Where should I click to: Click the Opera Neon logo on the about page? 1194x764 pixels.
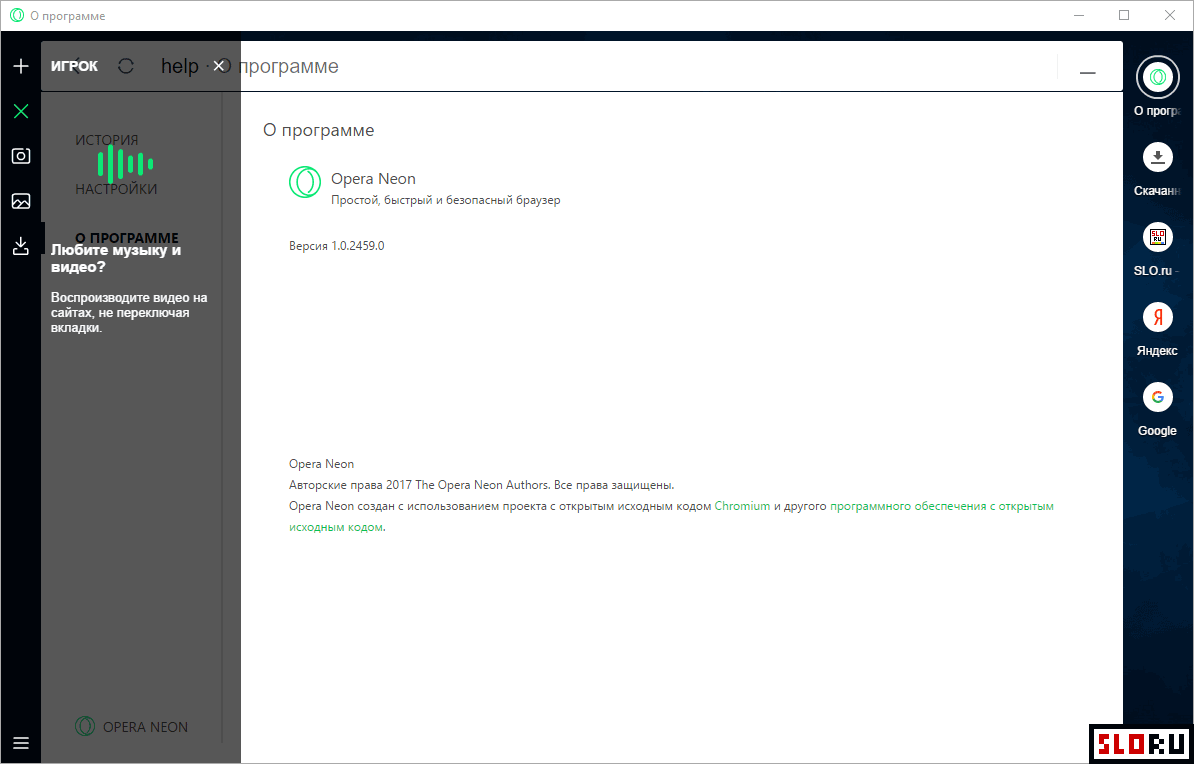pyautogui.click(x=305, y=182)
